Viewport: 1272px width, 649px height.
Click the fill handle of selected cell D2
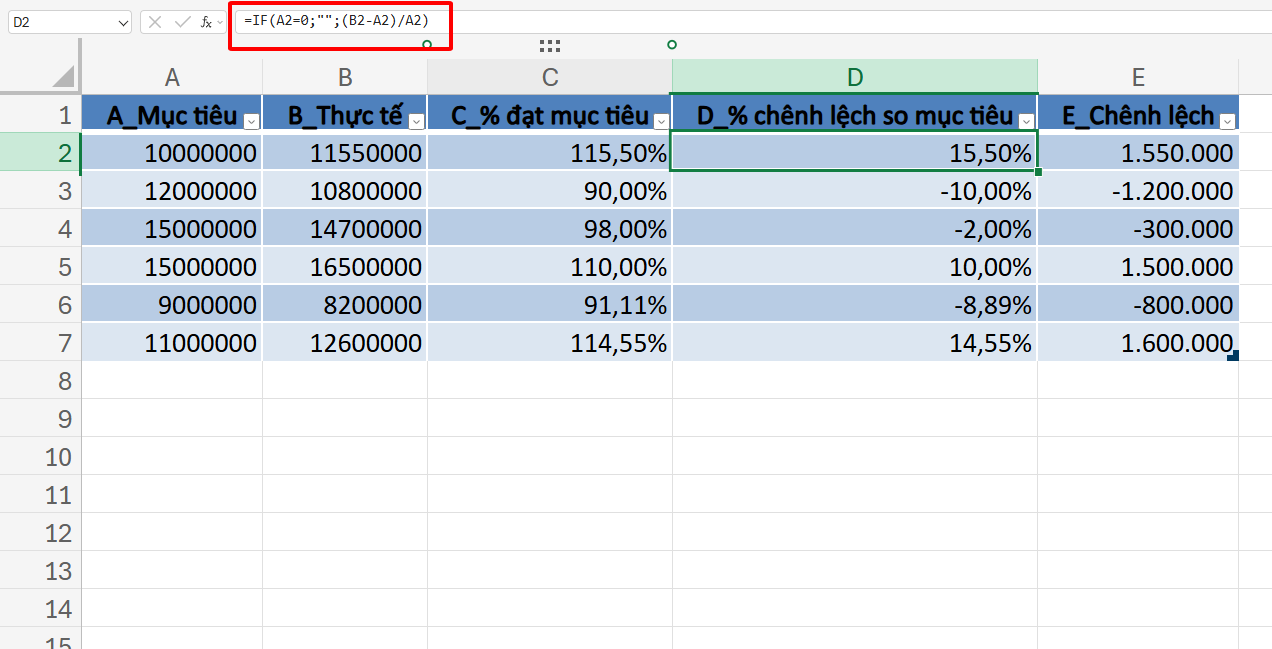(x=1038, y=172)
